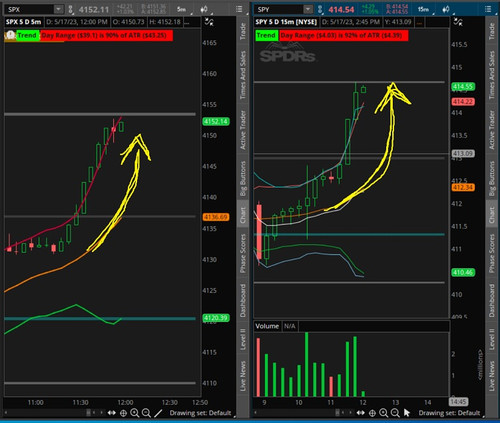Open Phase Scores tab in SPY sidebar
This screenshot has width=500, height=423.
pyautogui.click(x=492, y=253)
